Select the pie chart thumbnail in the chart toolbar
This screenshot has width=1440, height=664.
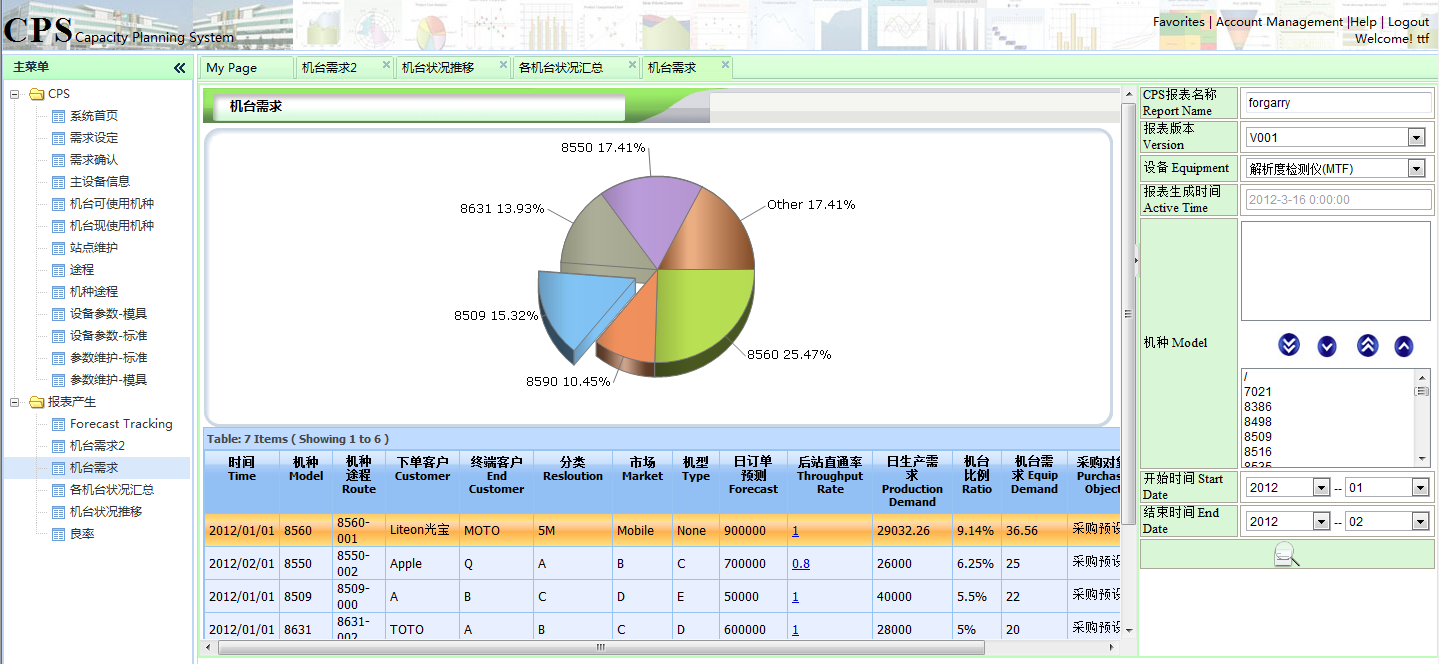[x=429, y=26]
